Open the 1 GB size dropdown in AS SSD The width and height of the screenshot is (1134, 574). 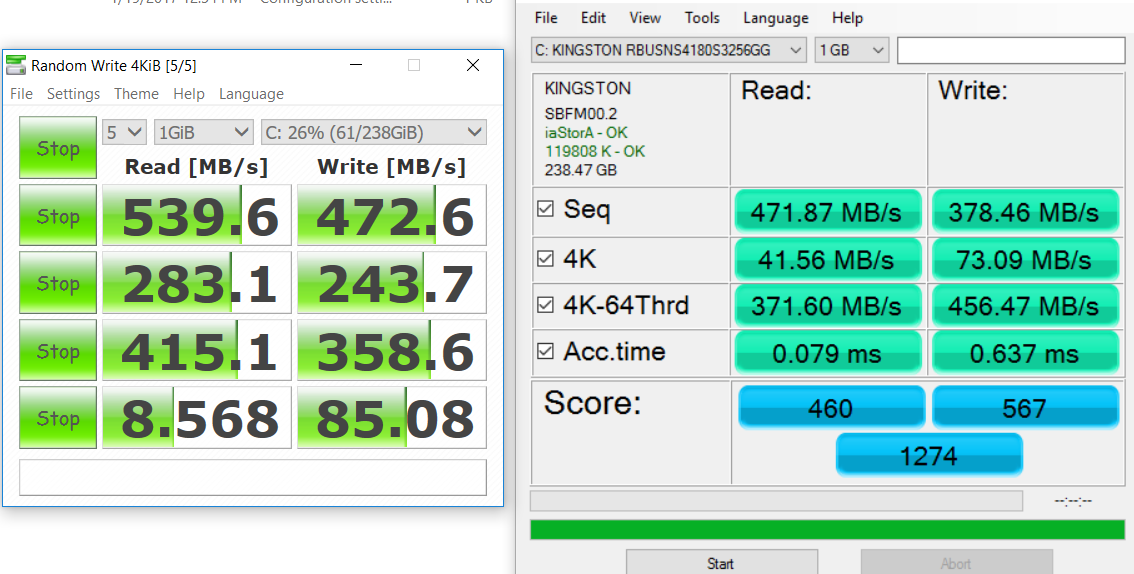pyautogui.click(x=851, y=50)
